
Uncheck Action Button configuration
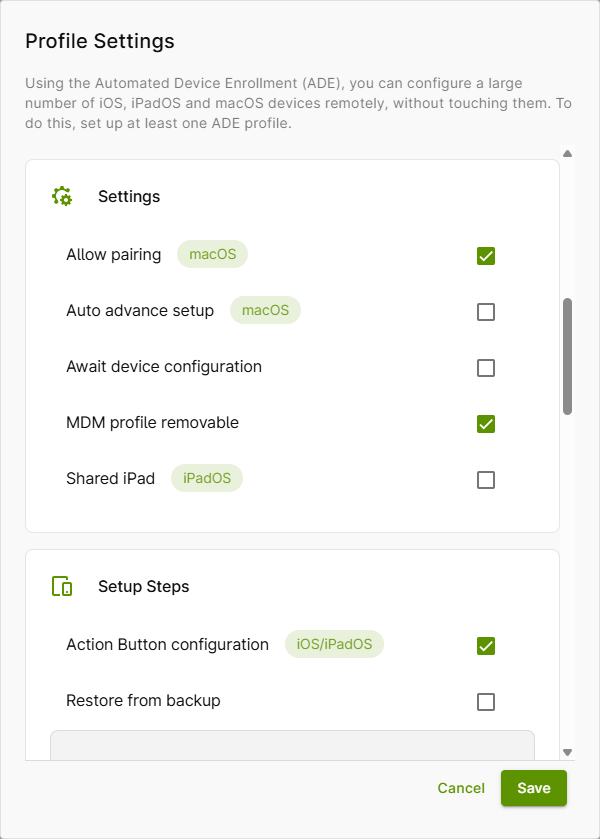485,645
